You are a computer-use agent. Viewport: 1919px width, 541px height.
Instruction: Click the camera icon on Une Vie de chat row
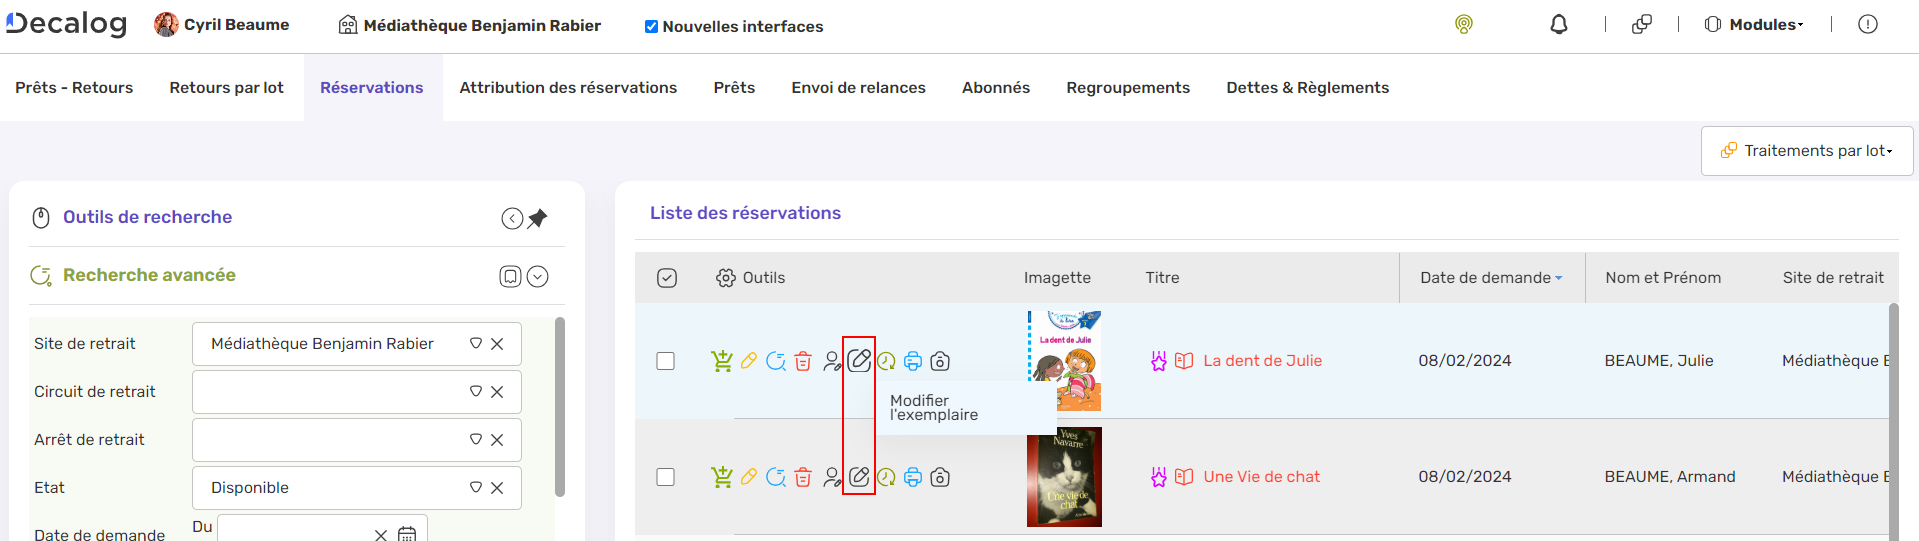pos(940,477)
